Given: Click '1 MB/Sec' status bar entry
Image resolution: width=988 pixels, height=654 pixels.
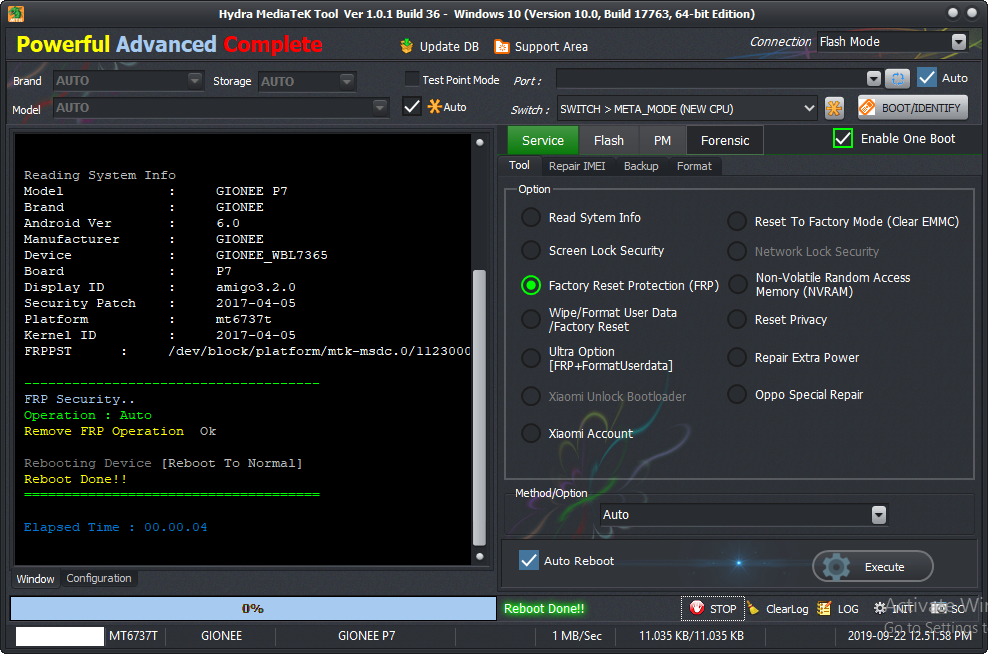Looking at the screenshot, I should click(x=577, y=636).
